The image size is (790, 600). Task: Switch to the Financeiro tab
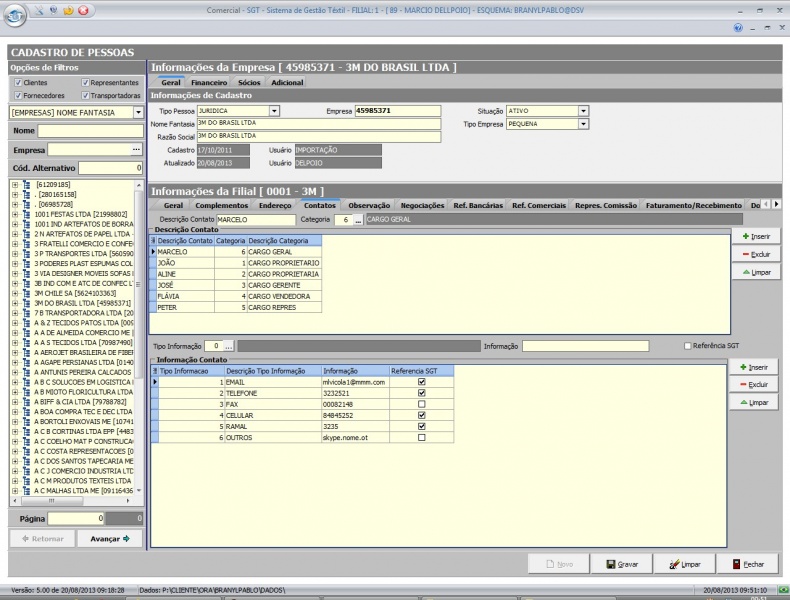(x=210, y=82)
